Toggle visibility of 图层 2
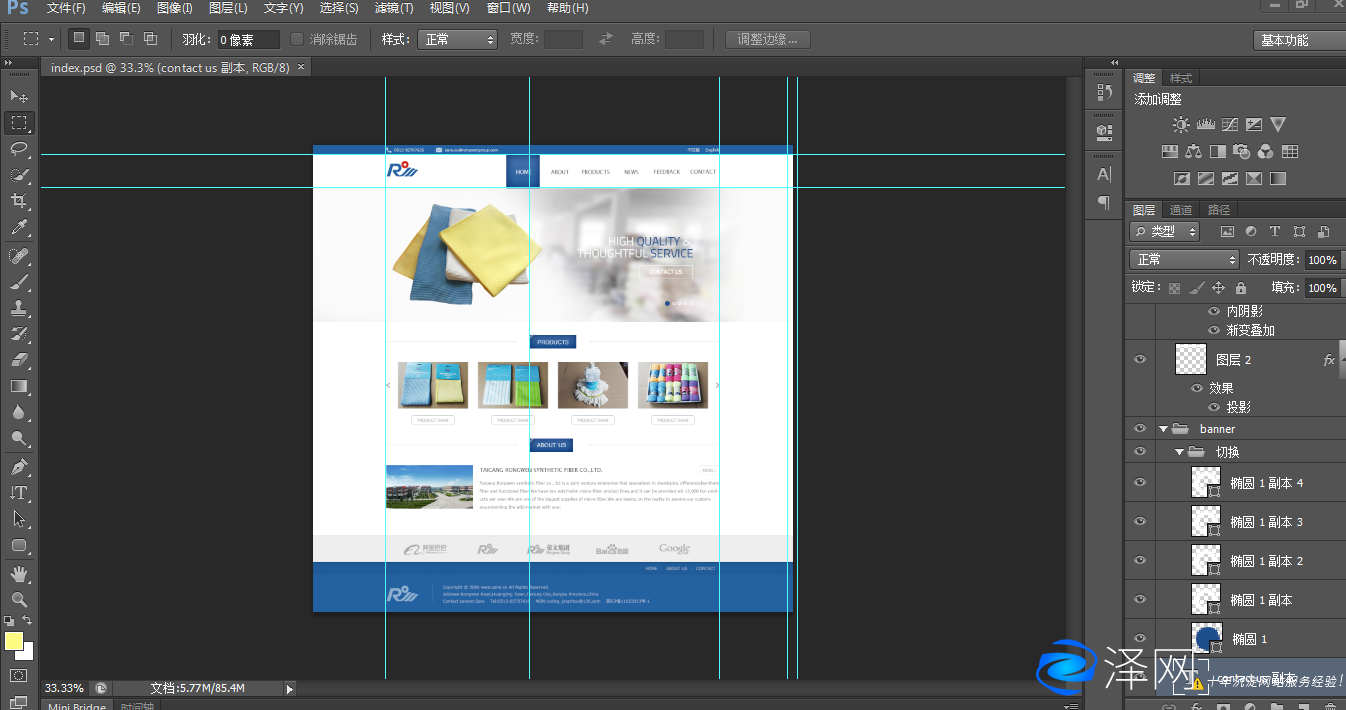The width and height of the screenshot is (1346, 710). pos(1140,359)
